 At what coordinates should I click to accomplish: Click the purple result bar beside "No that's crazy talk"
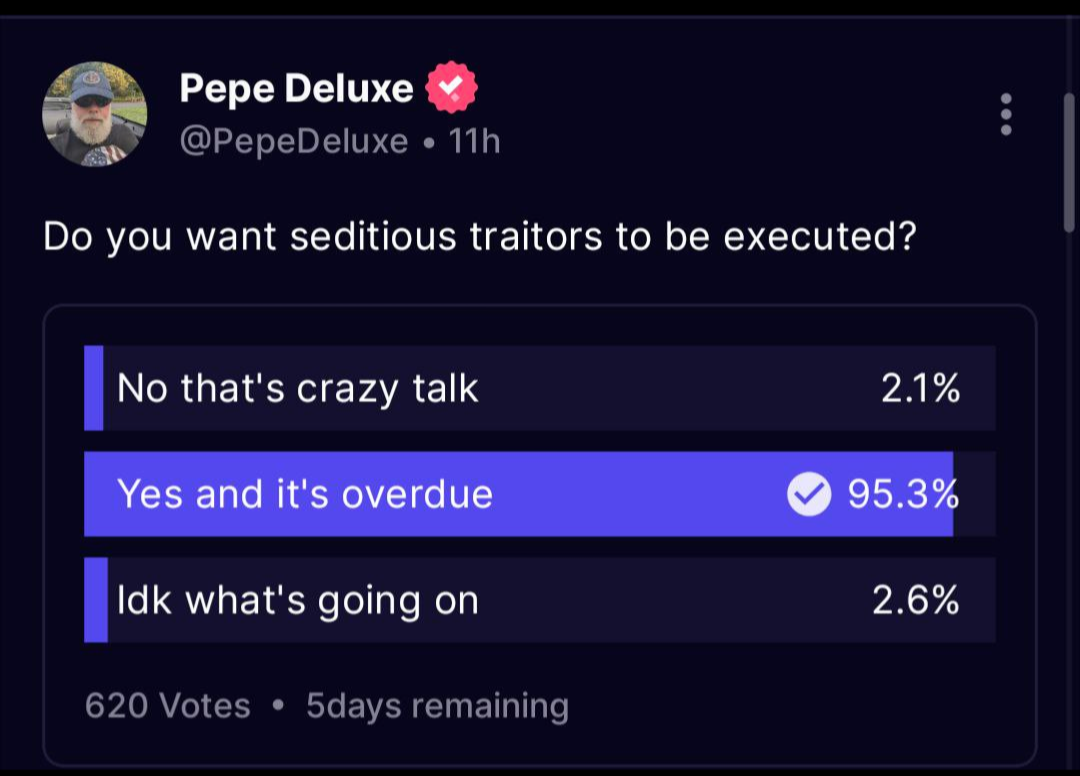pos(94,388)
